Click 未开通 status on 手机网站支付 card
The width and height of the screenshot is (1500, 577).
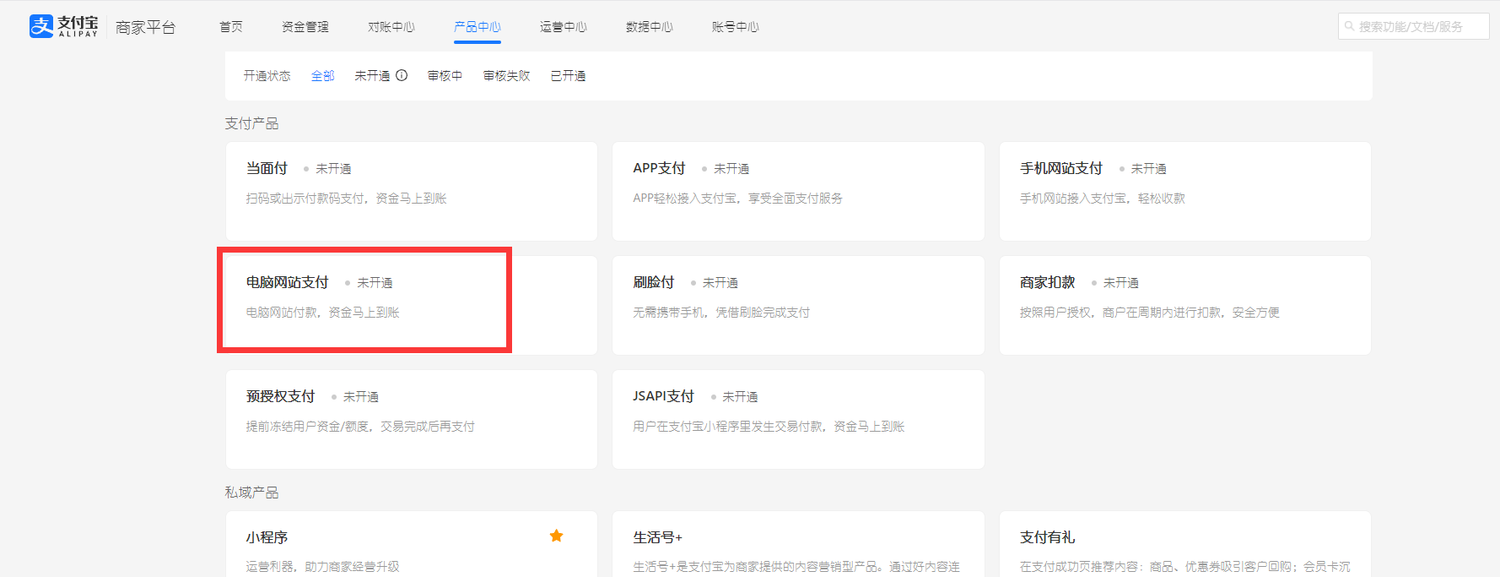pyautogui.click(x=1149, y=169)
